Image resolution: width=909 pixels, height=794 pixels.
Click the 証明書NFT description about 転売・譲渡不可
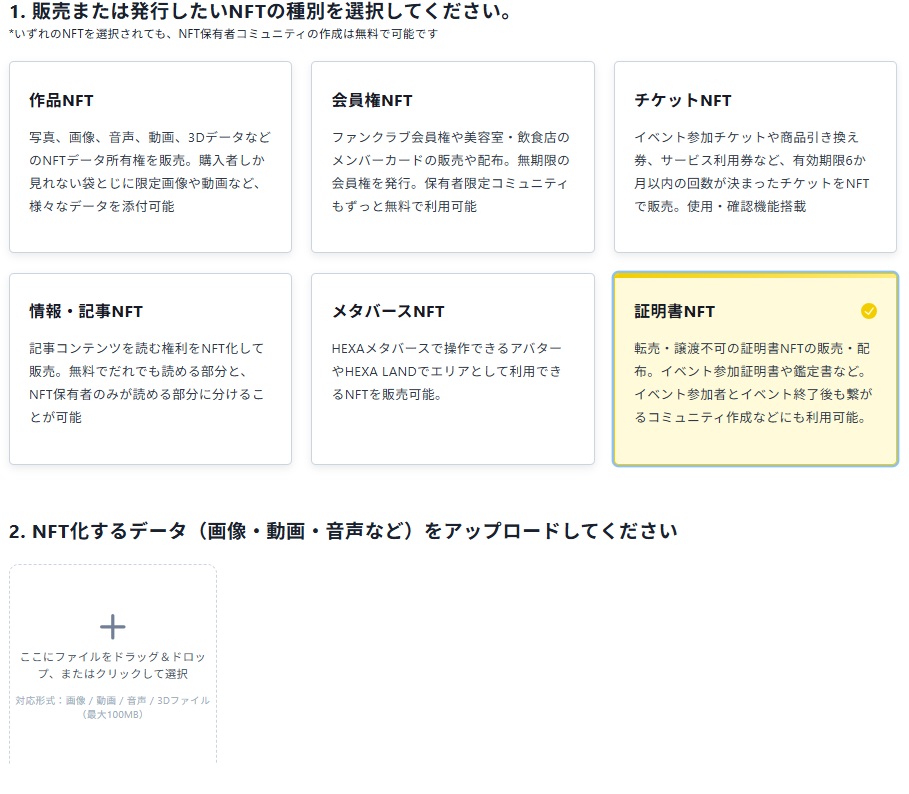coord(752,382)
